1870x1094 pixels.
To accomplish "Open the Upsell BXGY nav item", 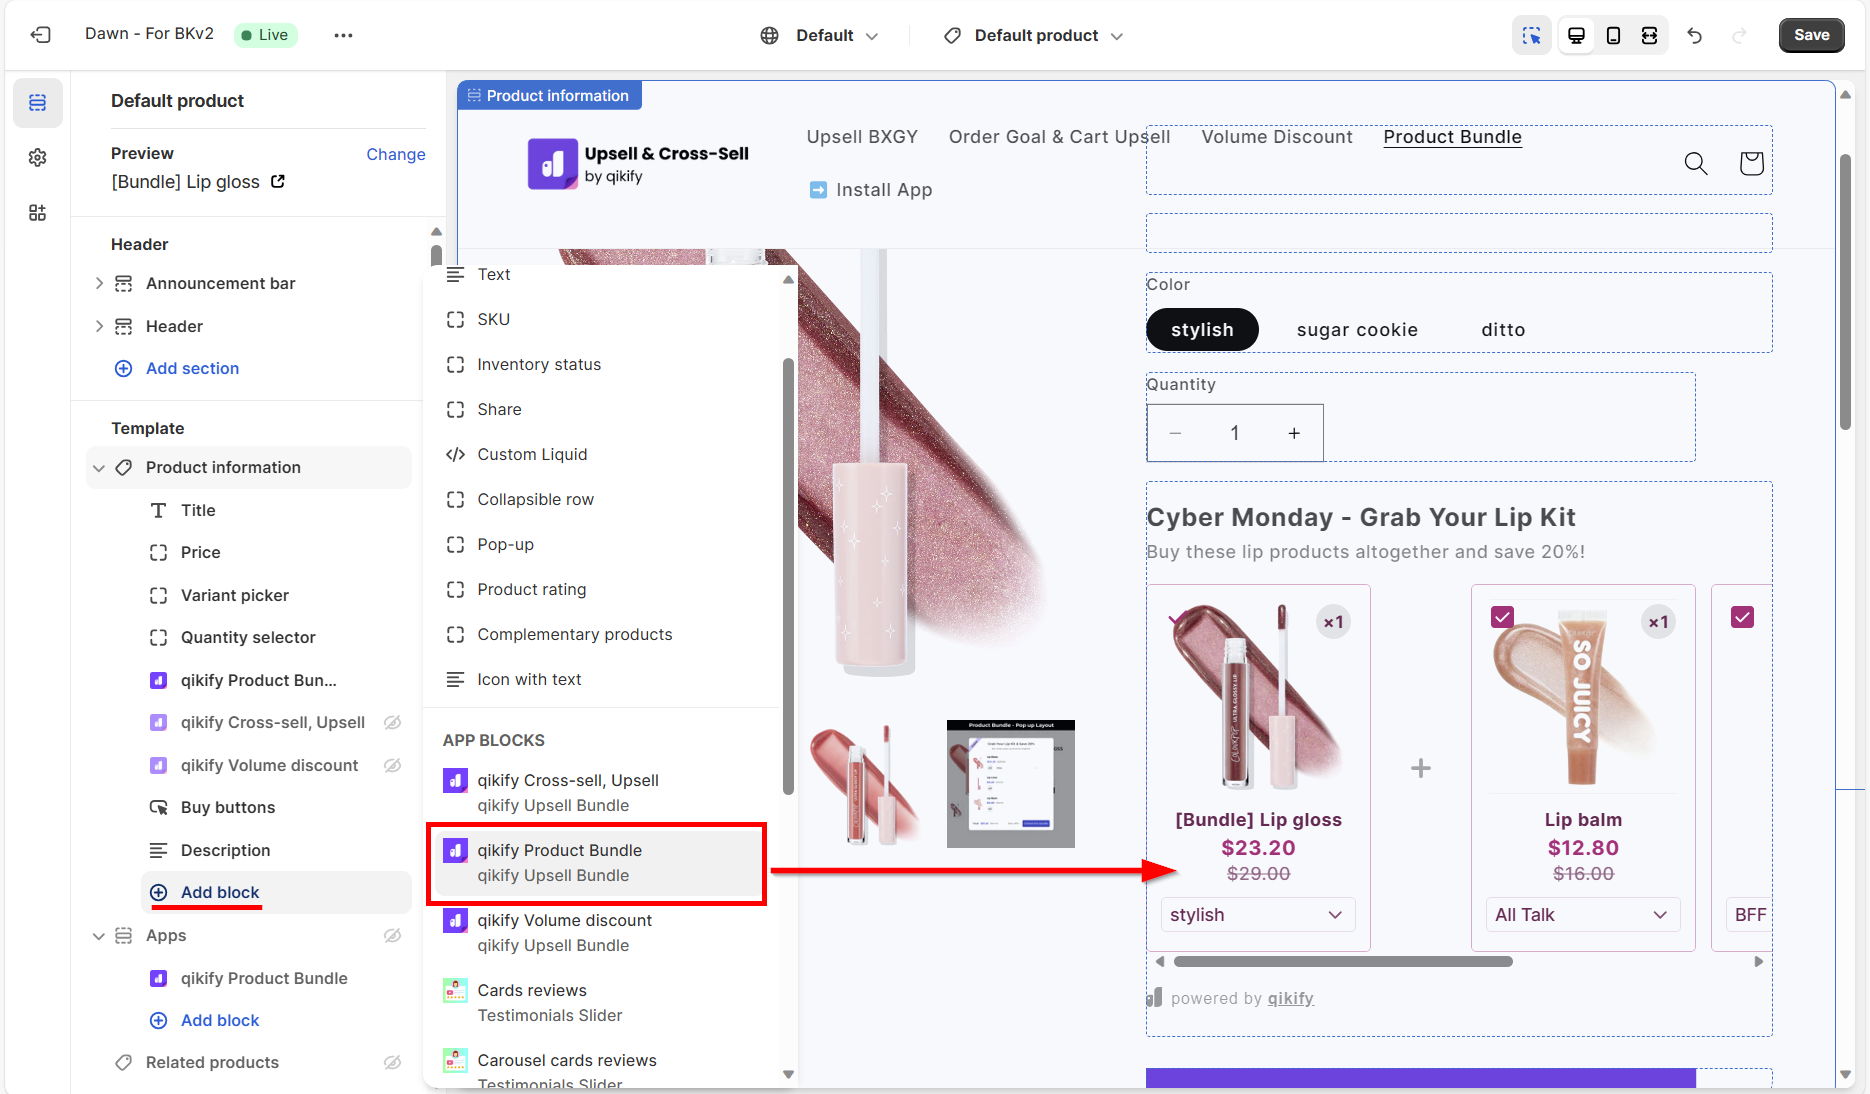I will pyautogui.click(x=862, y=137).
